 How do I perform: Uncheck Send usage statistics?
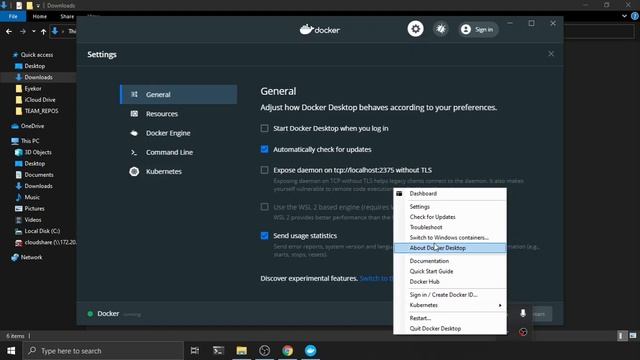click(x=264, y=236)
